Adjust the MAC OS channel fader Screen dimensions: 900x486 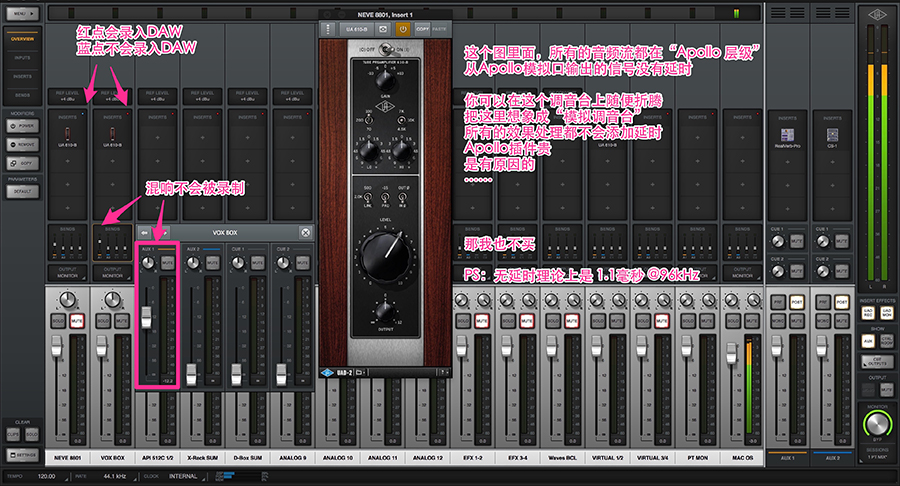coord(731,352)
